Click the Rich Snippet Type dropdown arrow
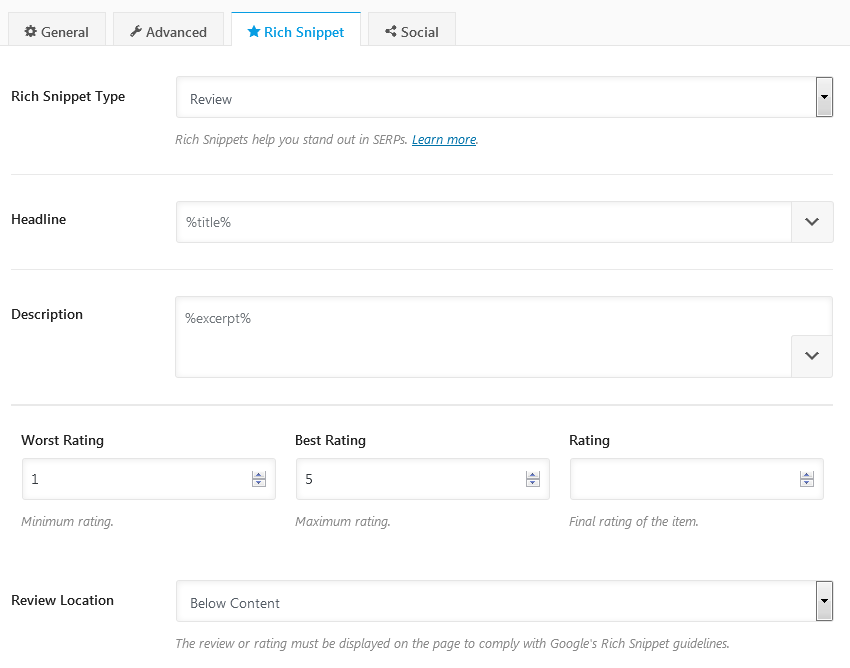 825,97
